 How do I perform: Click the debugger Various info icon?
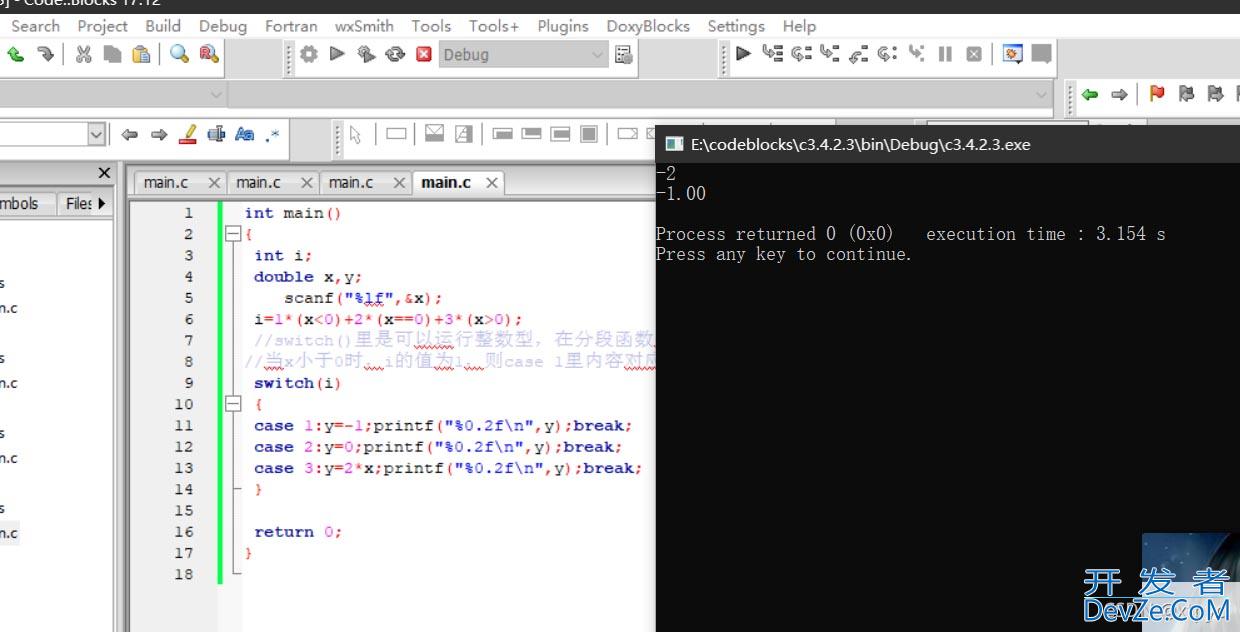[x=1042, y=54]
